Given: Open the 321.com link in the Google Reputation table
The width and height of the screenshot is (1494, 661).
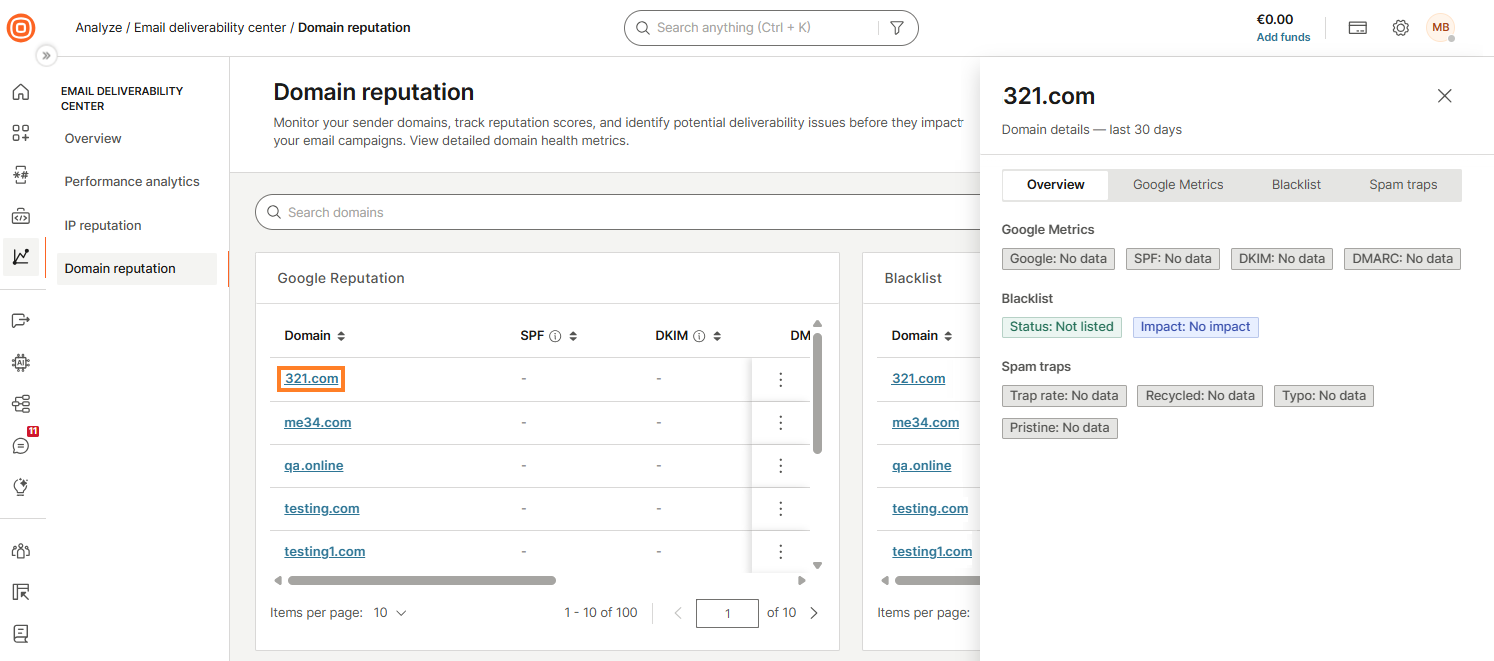Looking at the screenshot, I should pos(312,379).
